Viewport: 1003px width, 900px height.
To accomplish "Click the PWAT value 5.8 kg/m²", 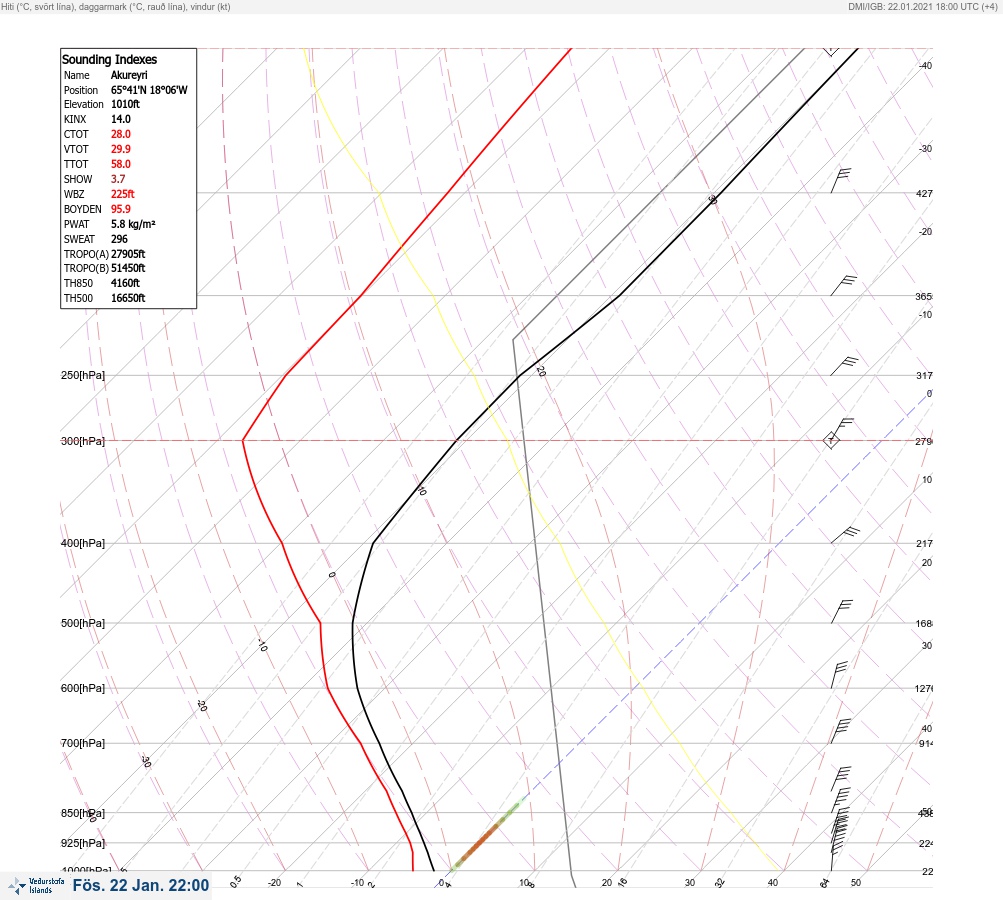I will click(x=133, y=224).
